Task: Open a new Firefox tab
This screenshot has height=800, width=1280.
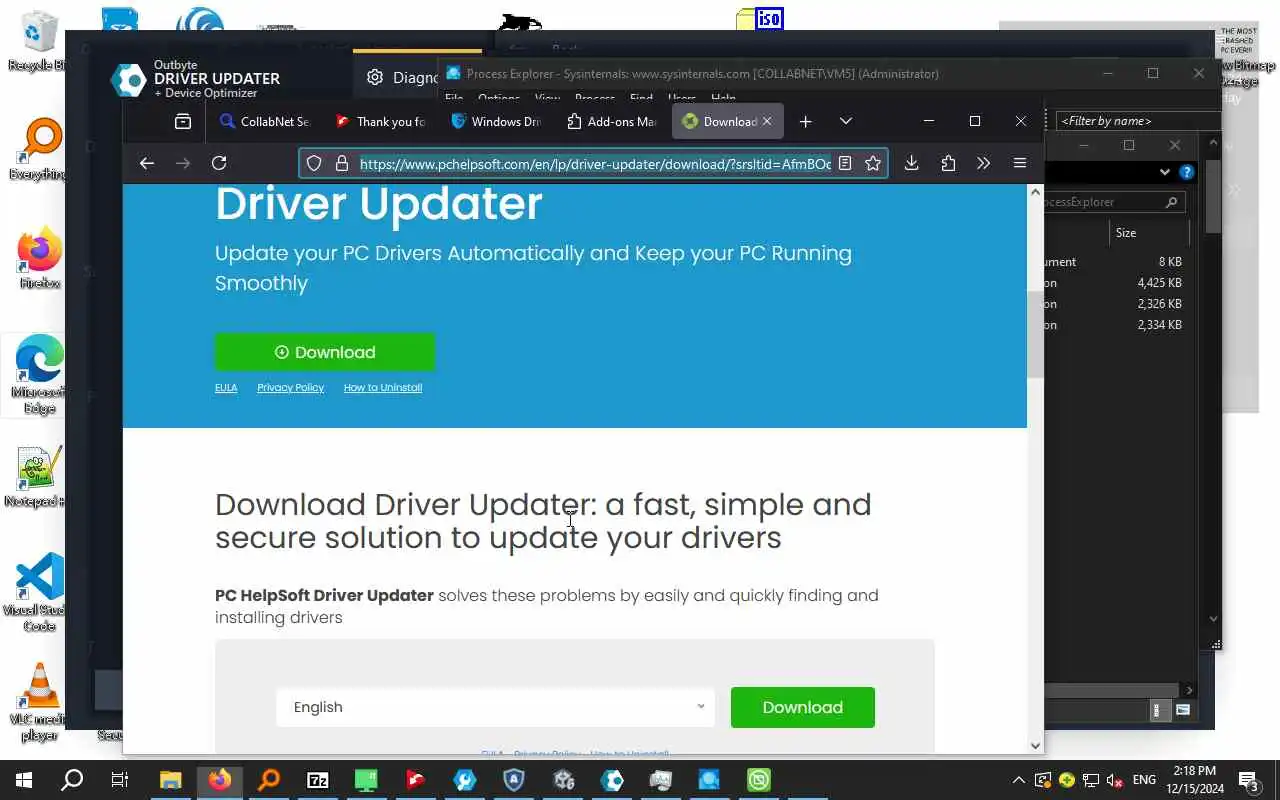Action: 805,121
